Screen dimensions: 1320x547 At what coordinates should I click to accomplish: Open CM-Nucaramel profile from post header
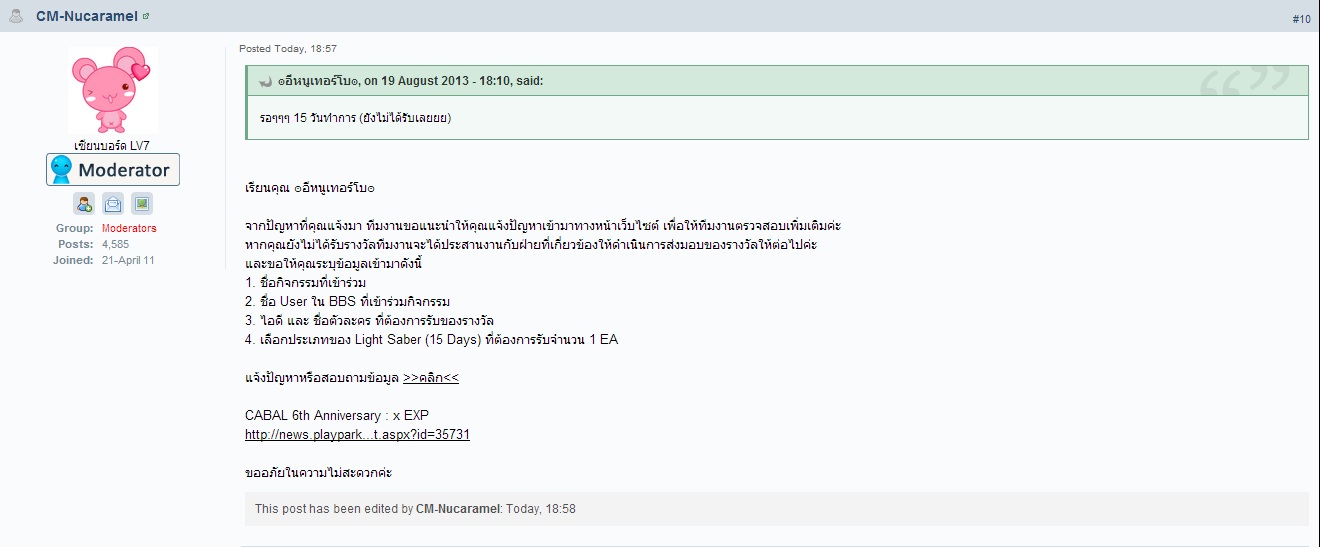coord(86,16)
